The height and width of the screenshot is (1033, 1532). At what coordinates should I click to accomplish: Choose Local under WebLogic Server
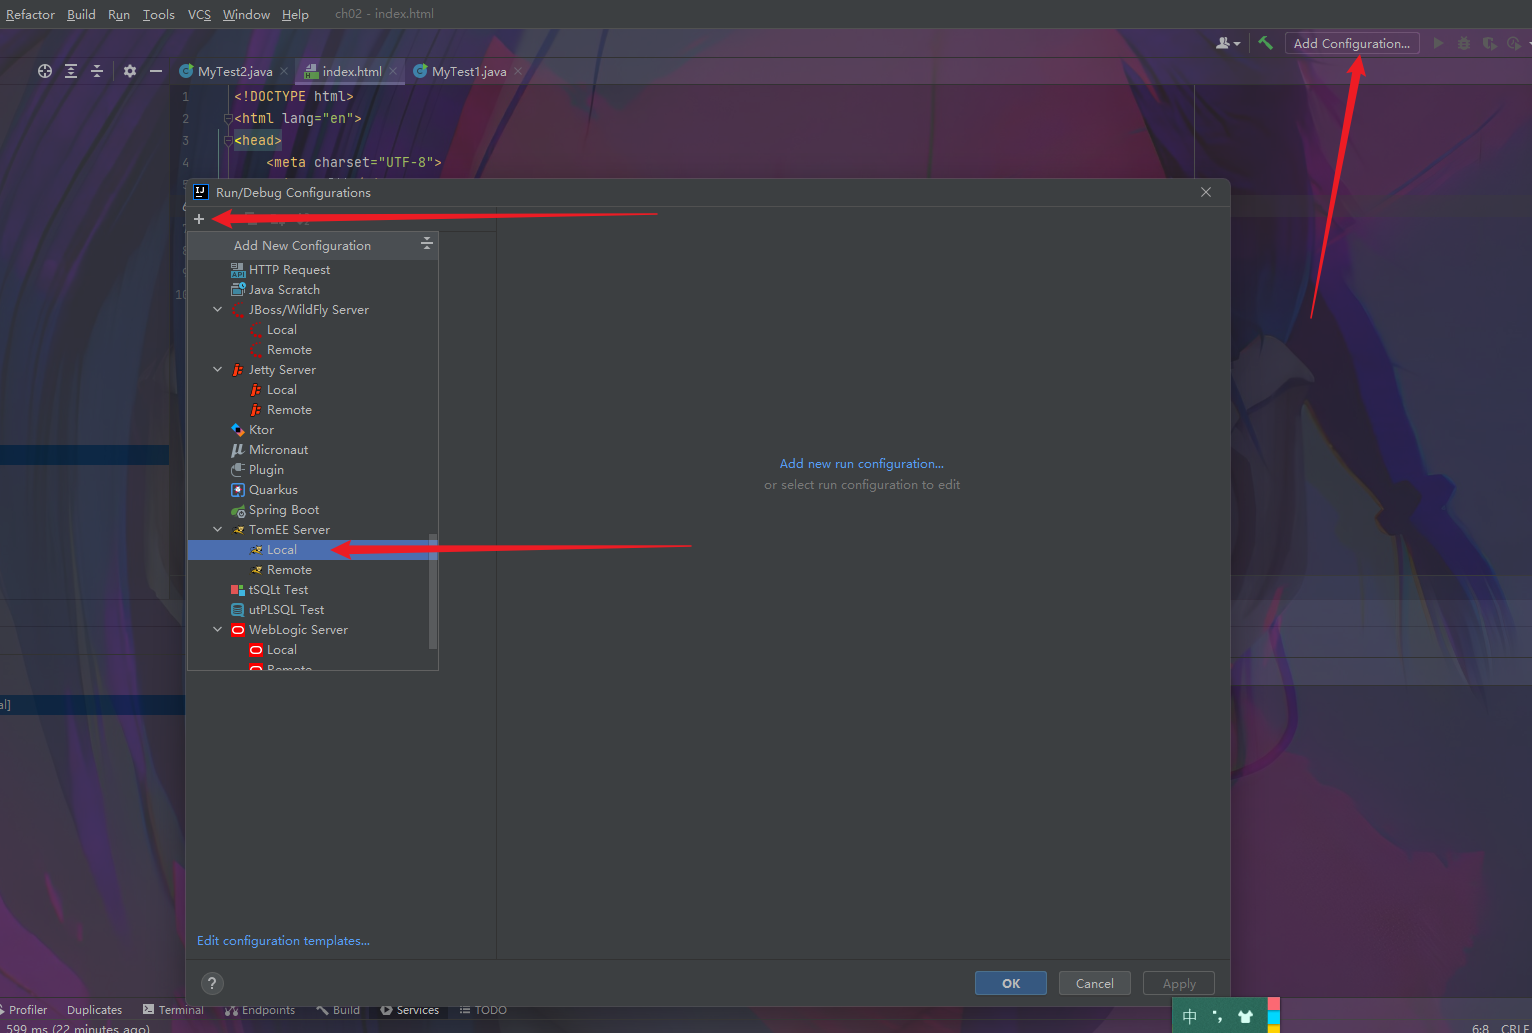312,650
